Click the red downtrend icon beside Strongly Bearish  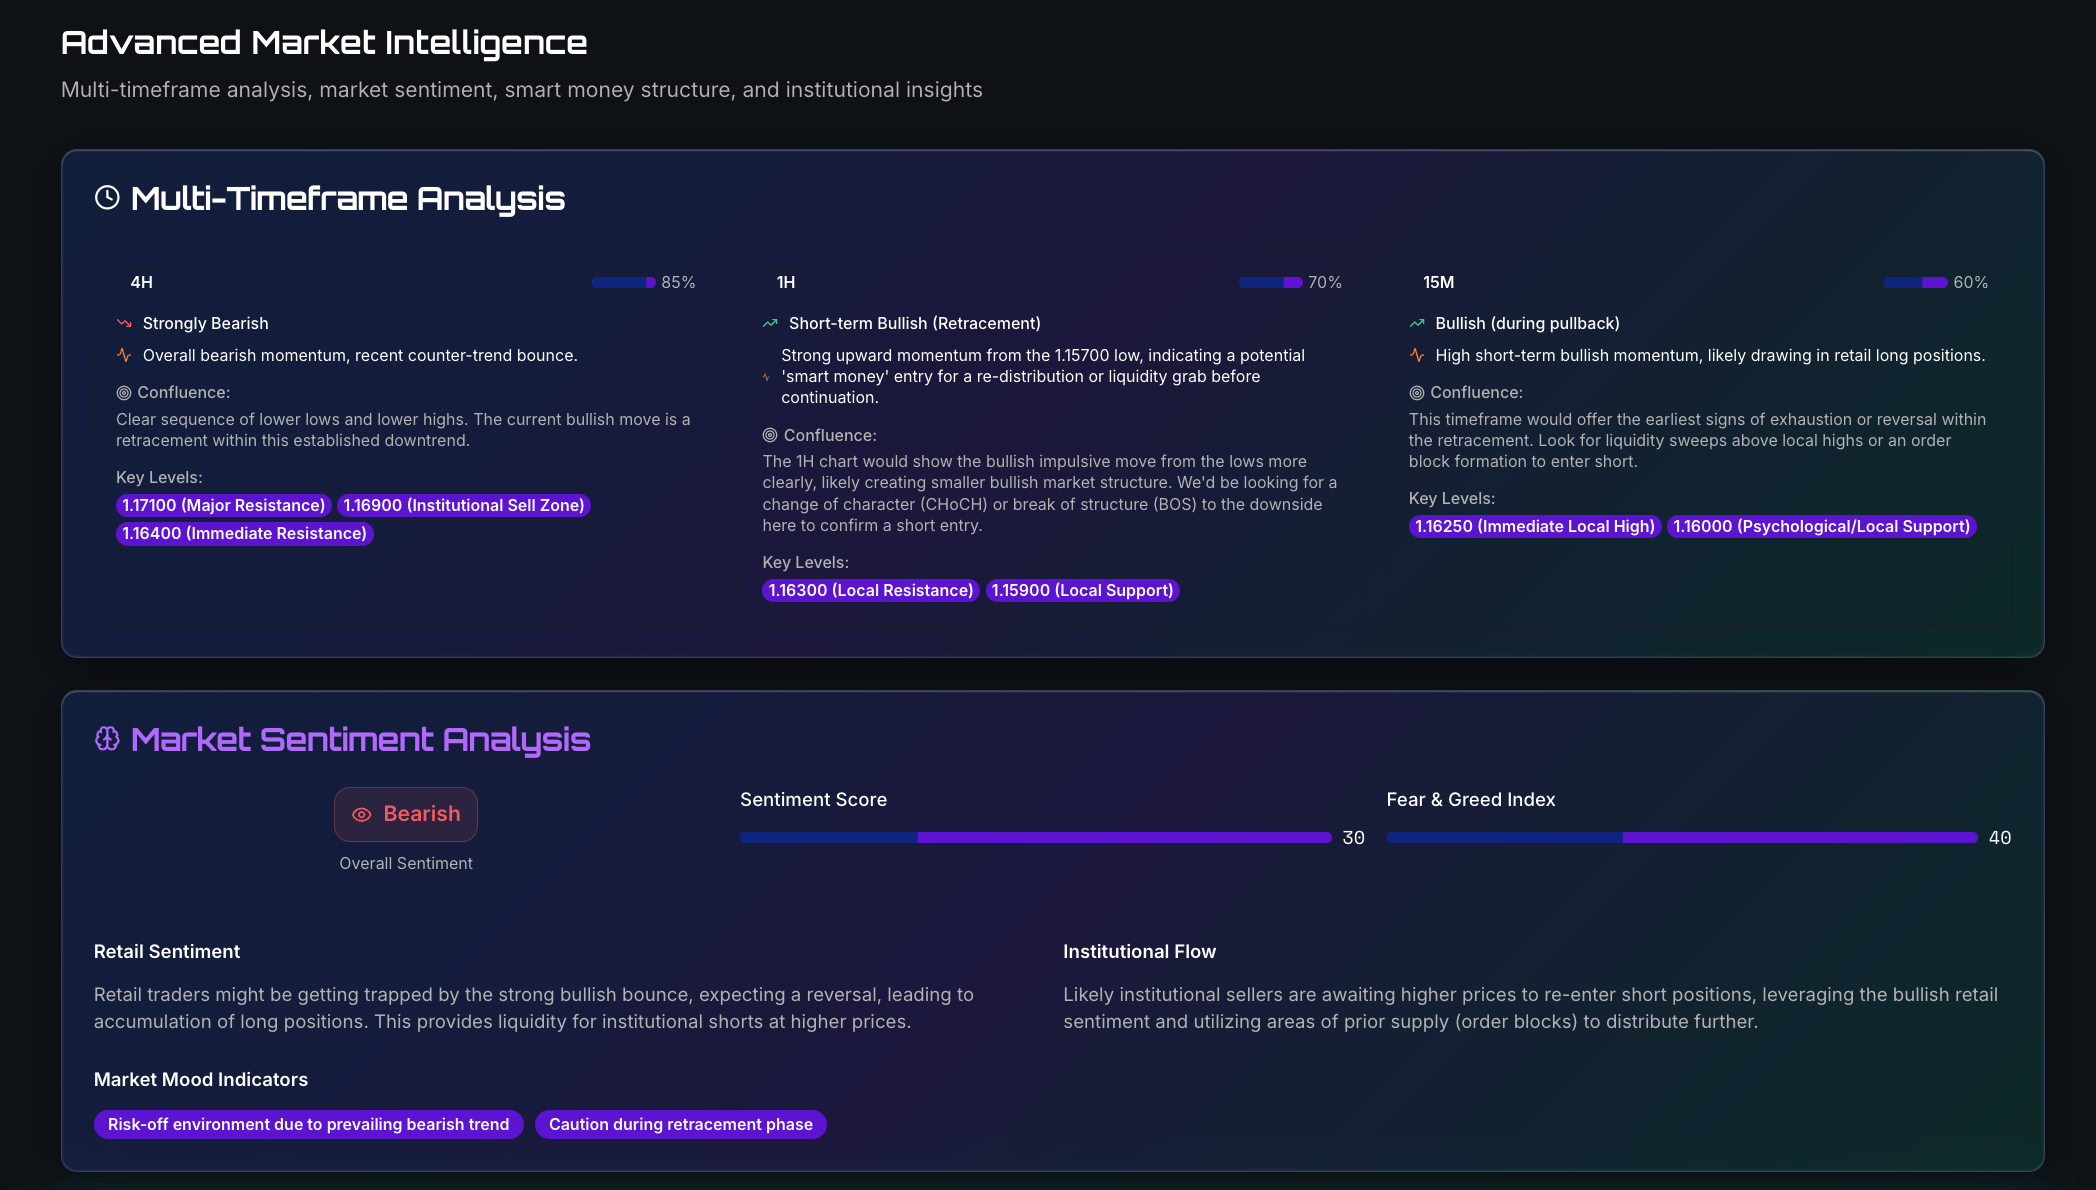[124, 323]
